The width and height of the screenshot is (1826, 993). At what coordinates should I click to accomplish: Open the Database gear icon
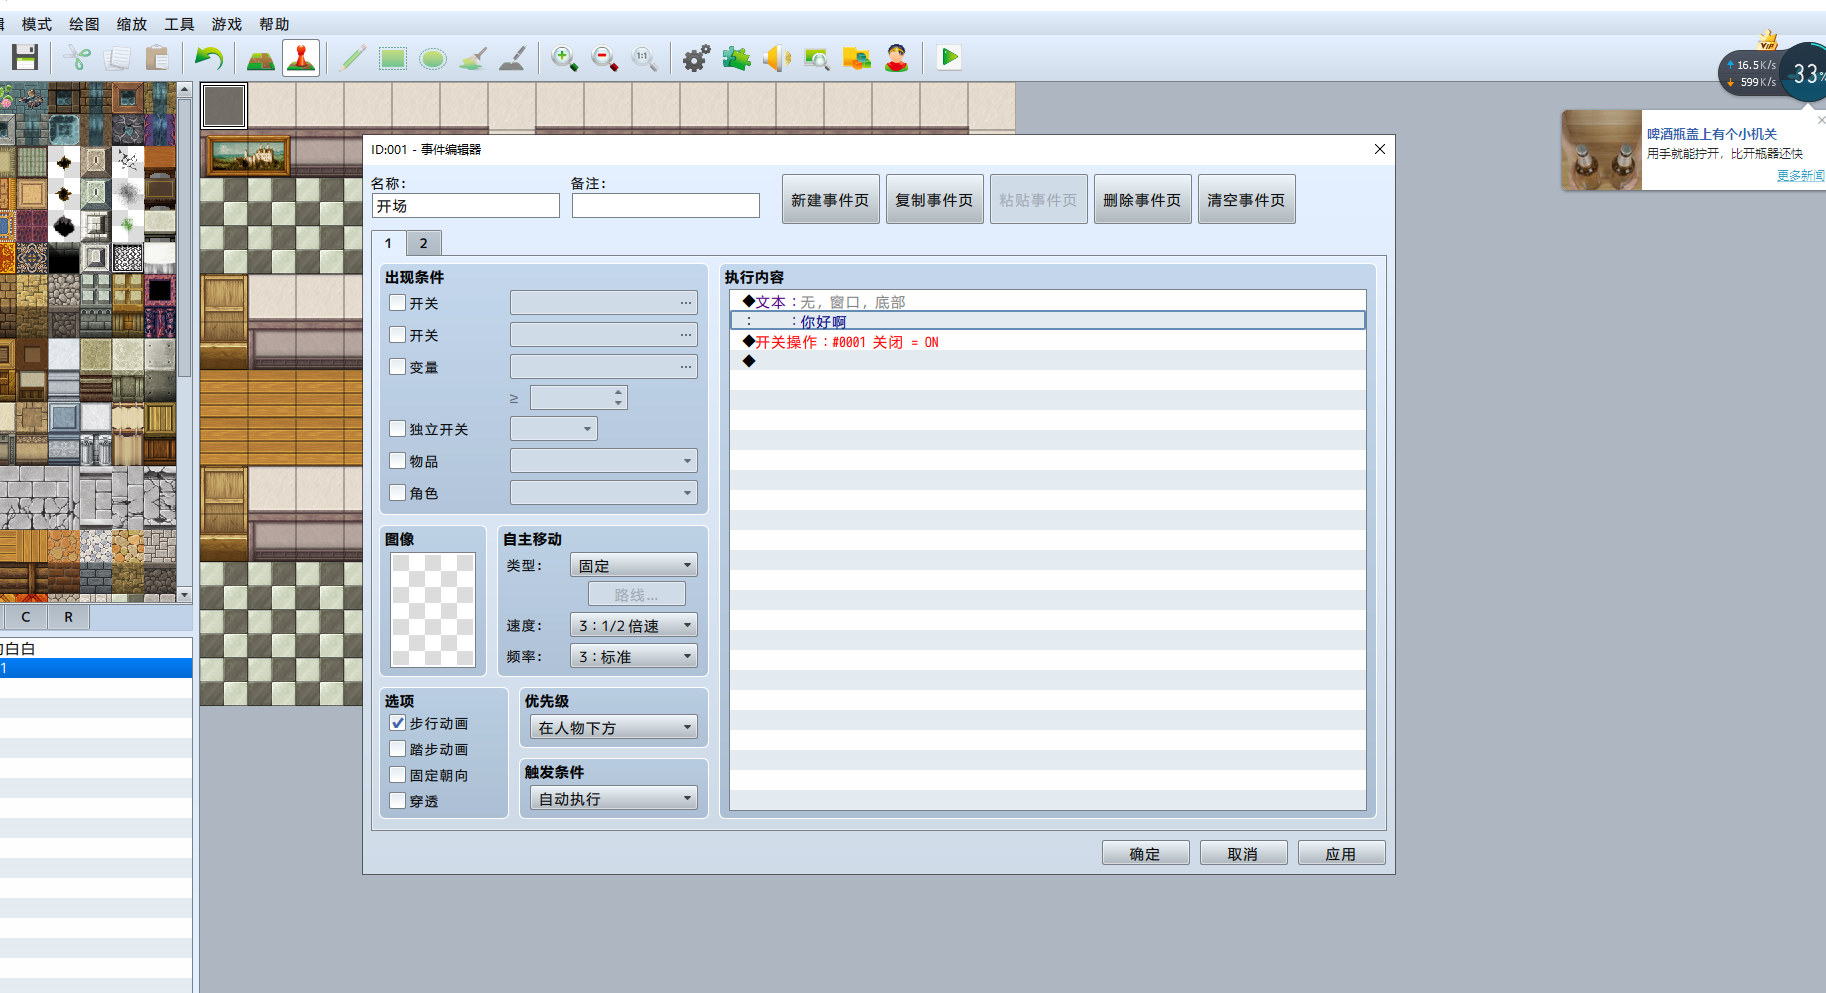pyautogui.click(x=696, y=58)
